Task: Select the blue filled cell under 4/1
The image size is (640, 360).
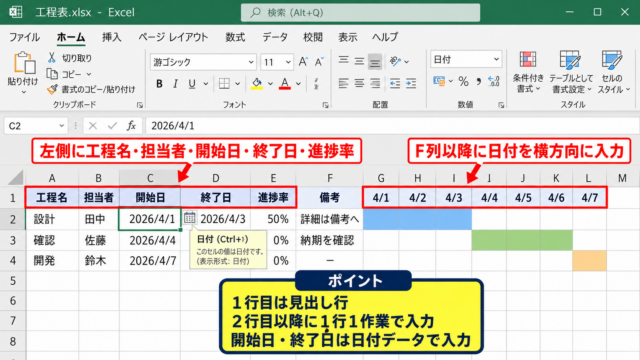Action: (381, 219)
